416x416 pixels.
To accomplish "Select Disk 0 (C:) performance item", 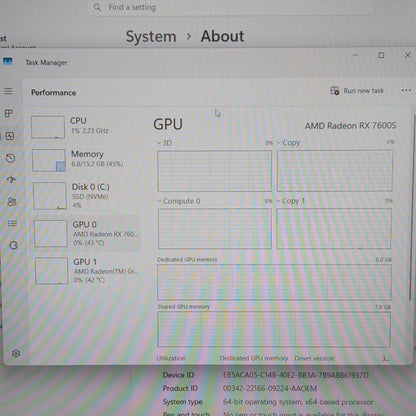I will (86, 196).
